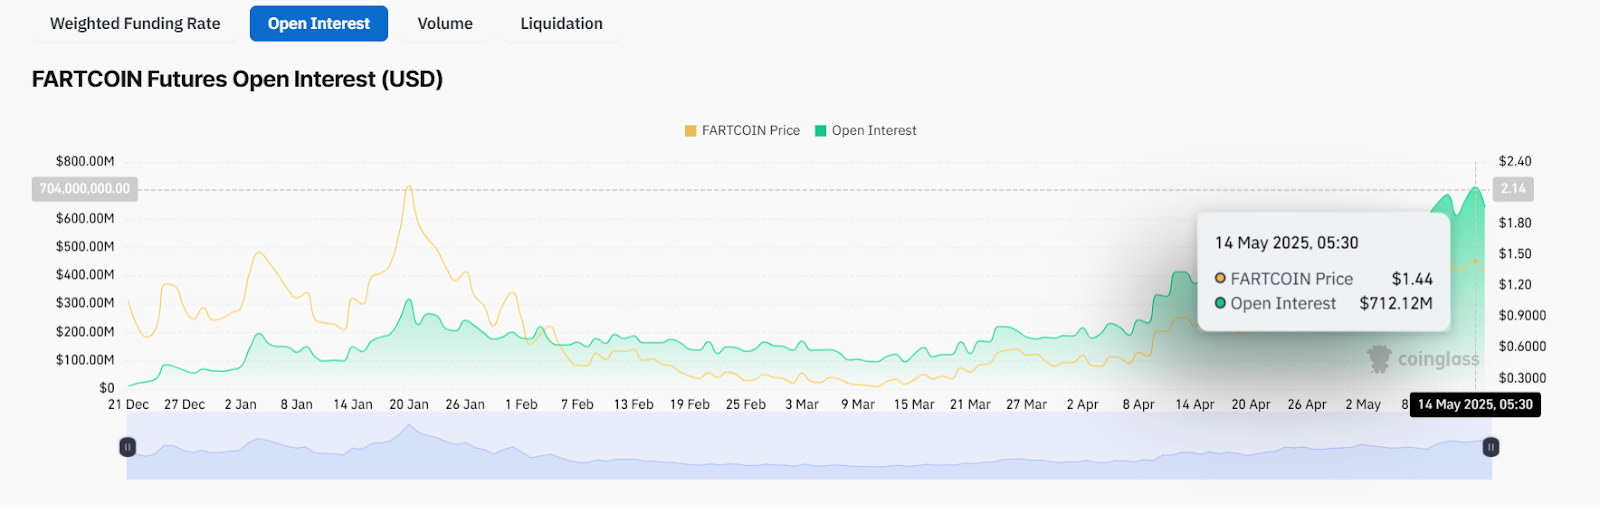Click the $0.3000 price axis value
This screenshot has height=505, width=1600.
click(x=1522, y=378)
